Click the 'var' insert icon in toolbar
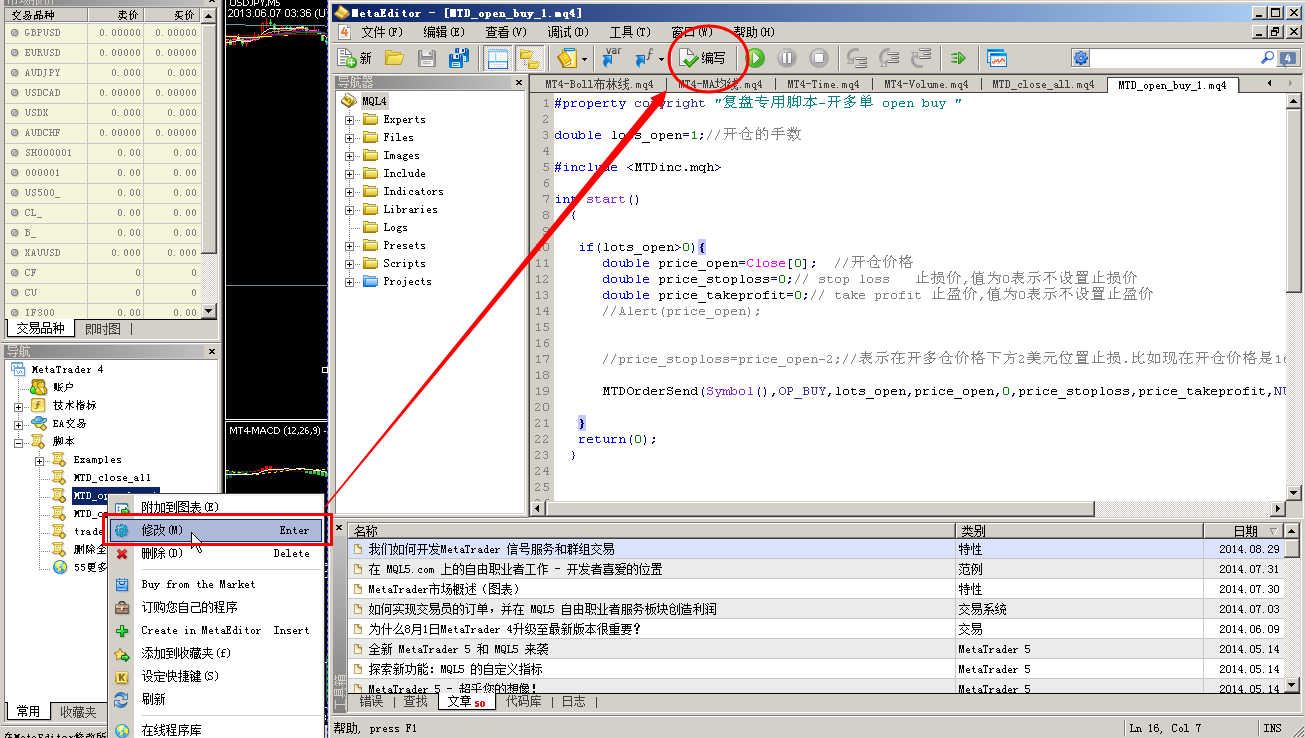1305x738 pixels. pyautogui.click(x=612, y=58)
